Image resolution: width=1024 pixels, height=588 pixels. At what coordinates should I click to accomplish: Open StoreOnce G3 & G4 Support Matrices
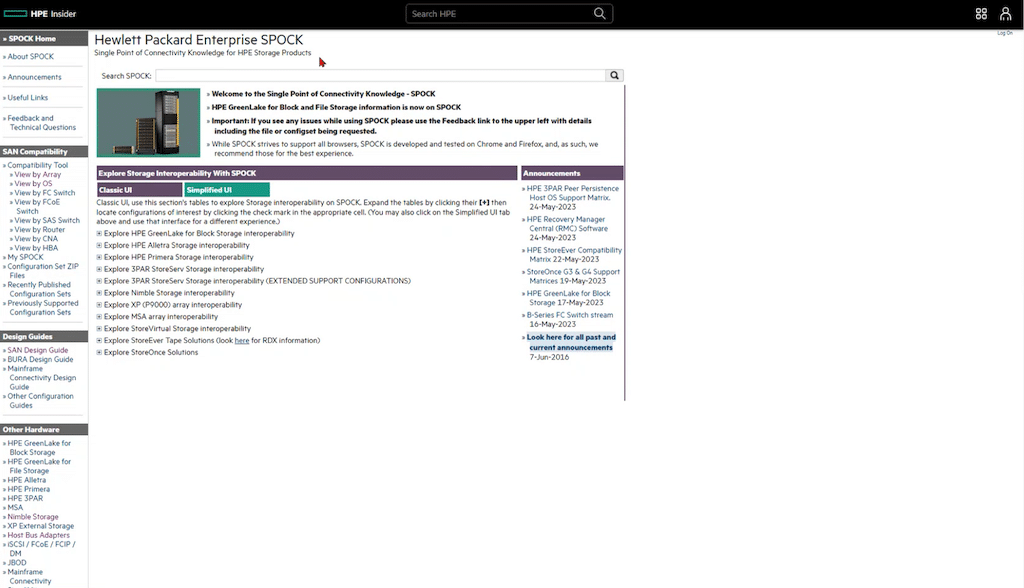573,276
